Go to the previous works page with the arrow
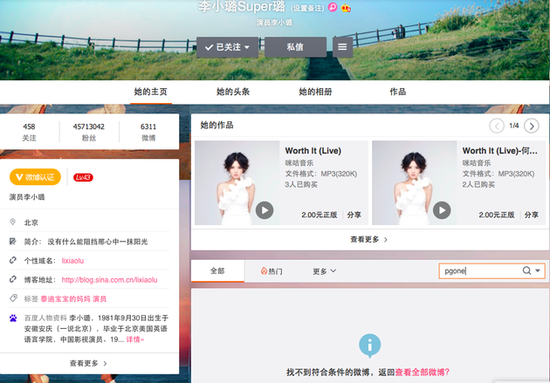 click(x=497, y=126)
